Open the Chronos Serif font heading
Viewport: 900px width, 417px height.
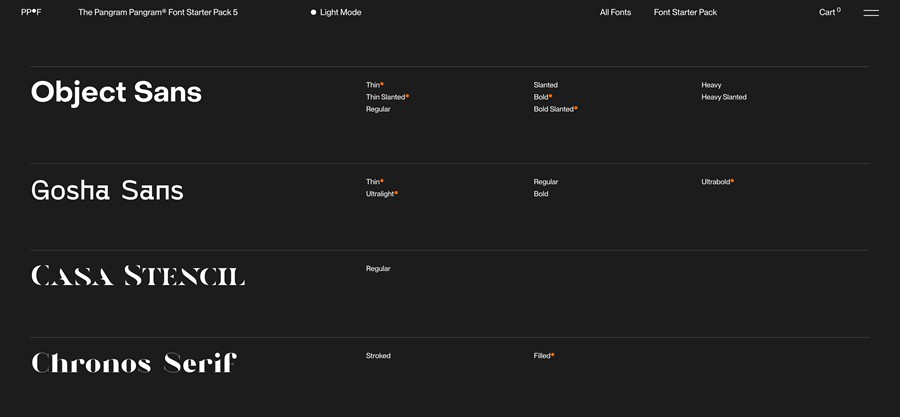click(134, 363)
